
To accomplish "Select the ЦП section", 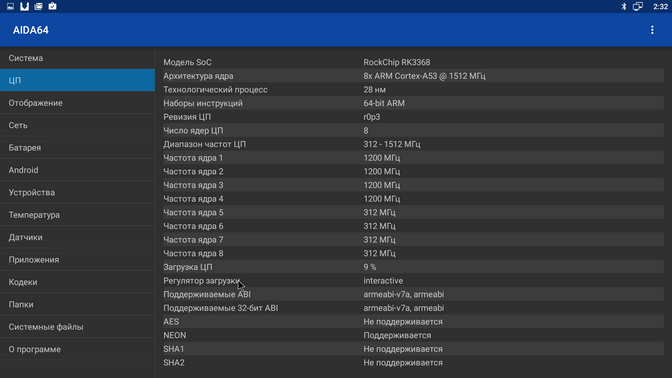I will (x=77, y=80).
